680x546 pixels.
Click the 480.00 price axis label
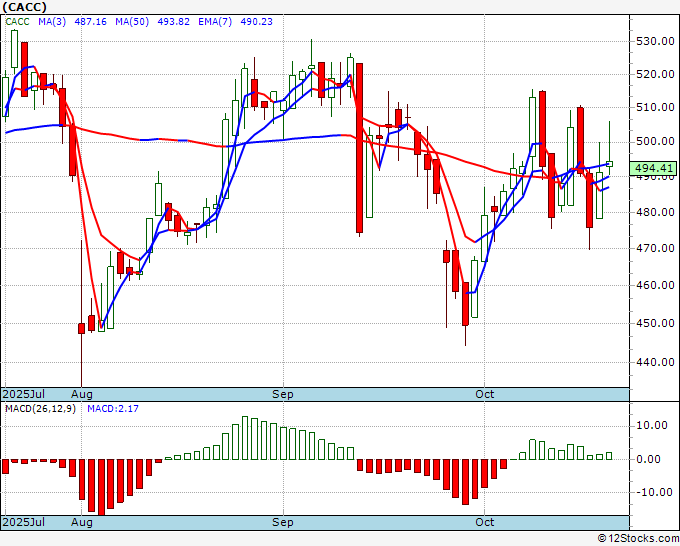(655, 213)
